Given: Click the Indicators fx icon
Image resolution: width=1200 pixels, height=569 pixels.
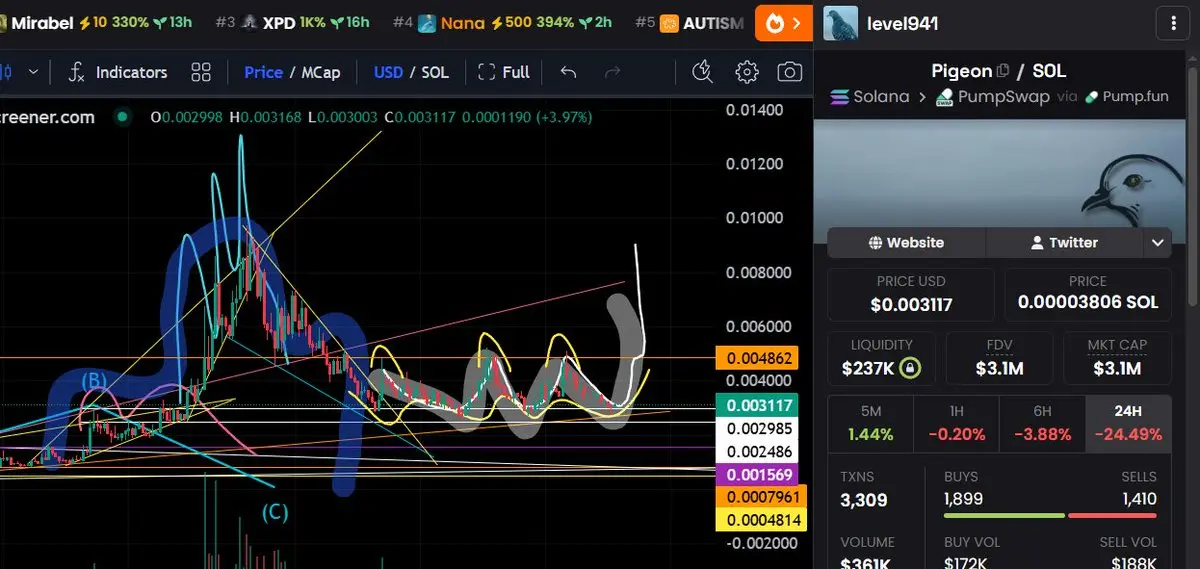Looking at the screenshot, I should pos(76,72).
